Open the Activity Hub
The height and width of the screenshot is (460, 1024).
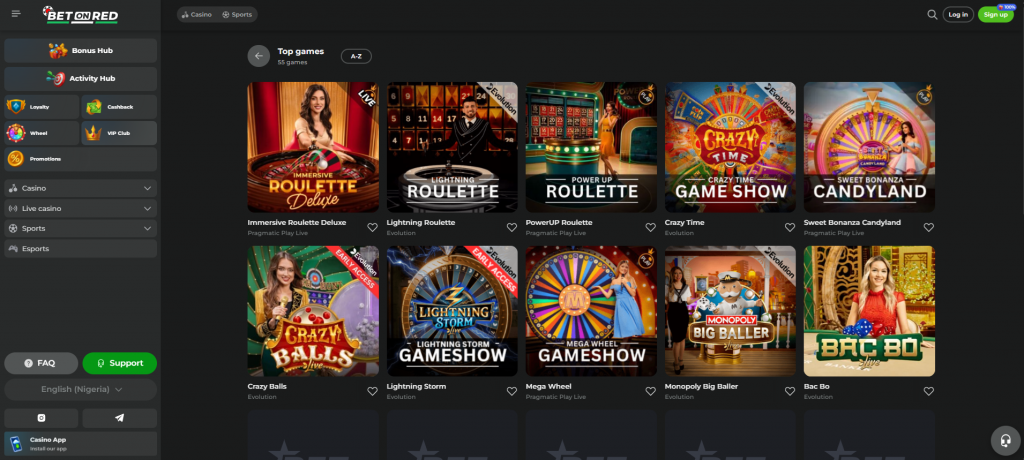click(x=80, y=78)
